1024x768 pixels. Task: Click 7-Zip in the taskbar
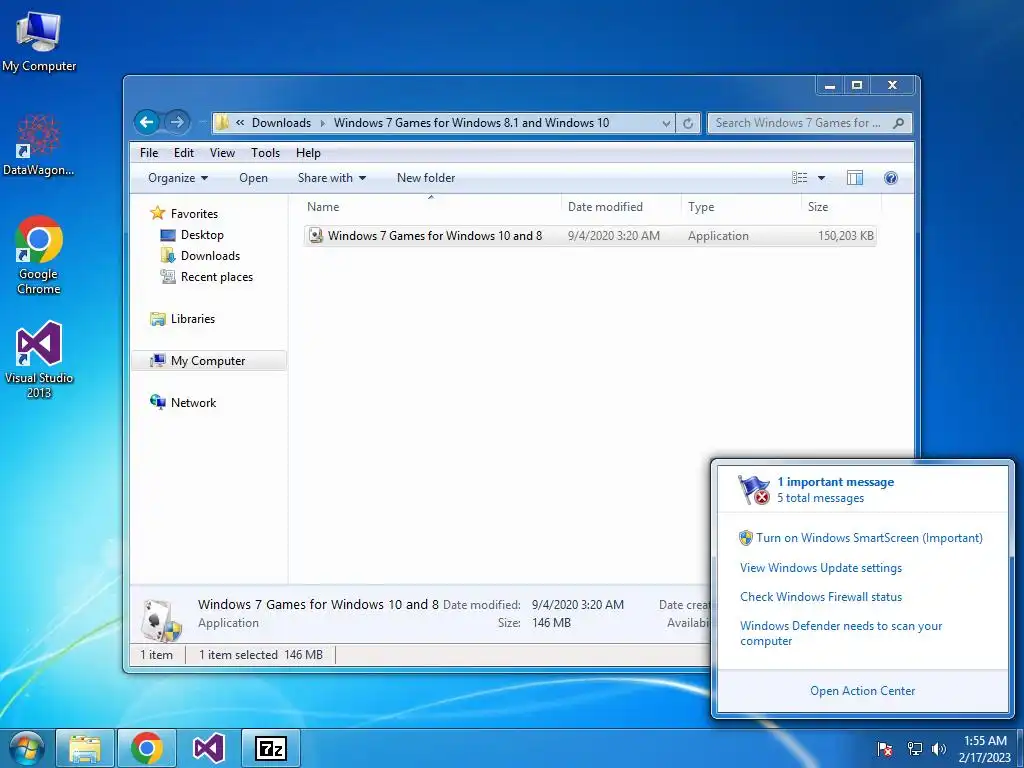270,748
